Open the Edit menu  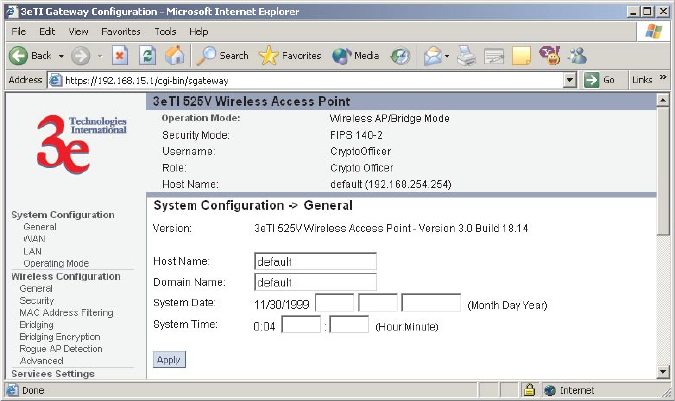[47, 31]
